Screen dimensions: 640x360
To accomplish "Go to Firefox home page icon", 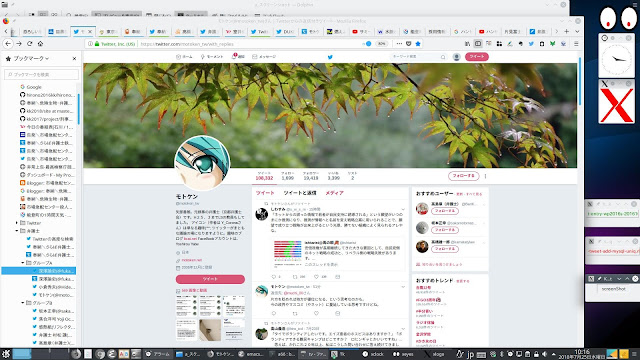I will click(40, 44).
